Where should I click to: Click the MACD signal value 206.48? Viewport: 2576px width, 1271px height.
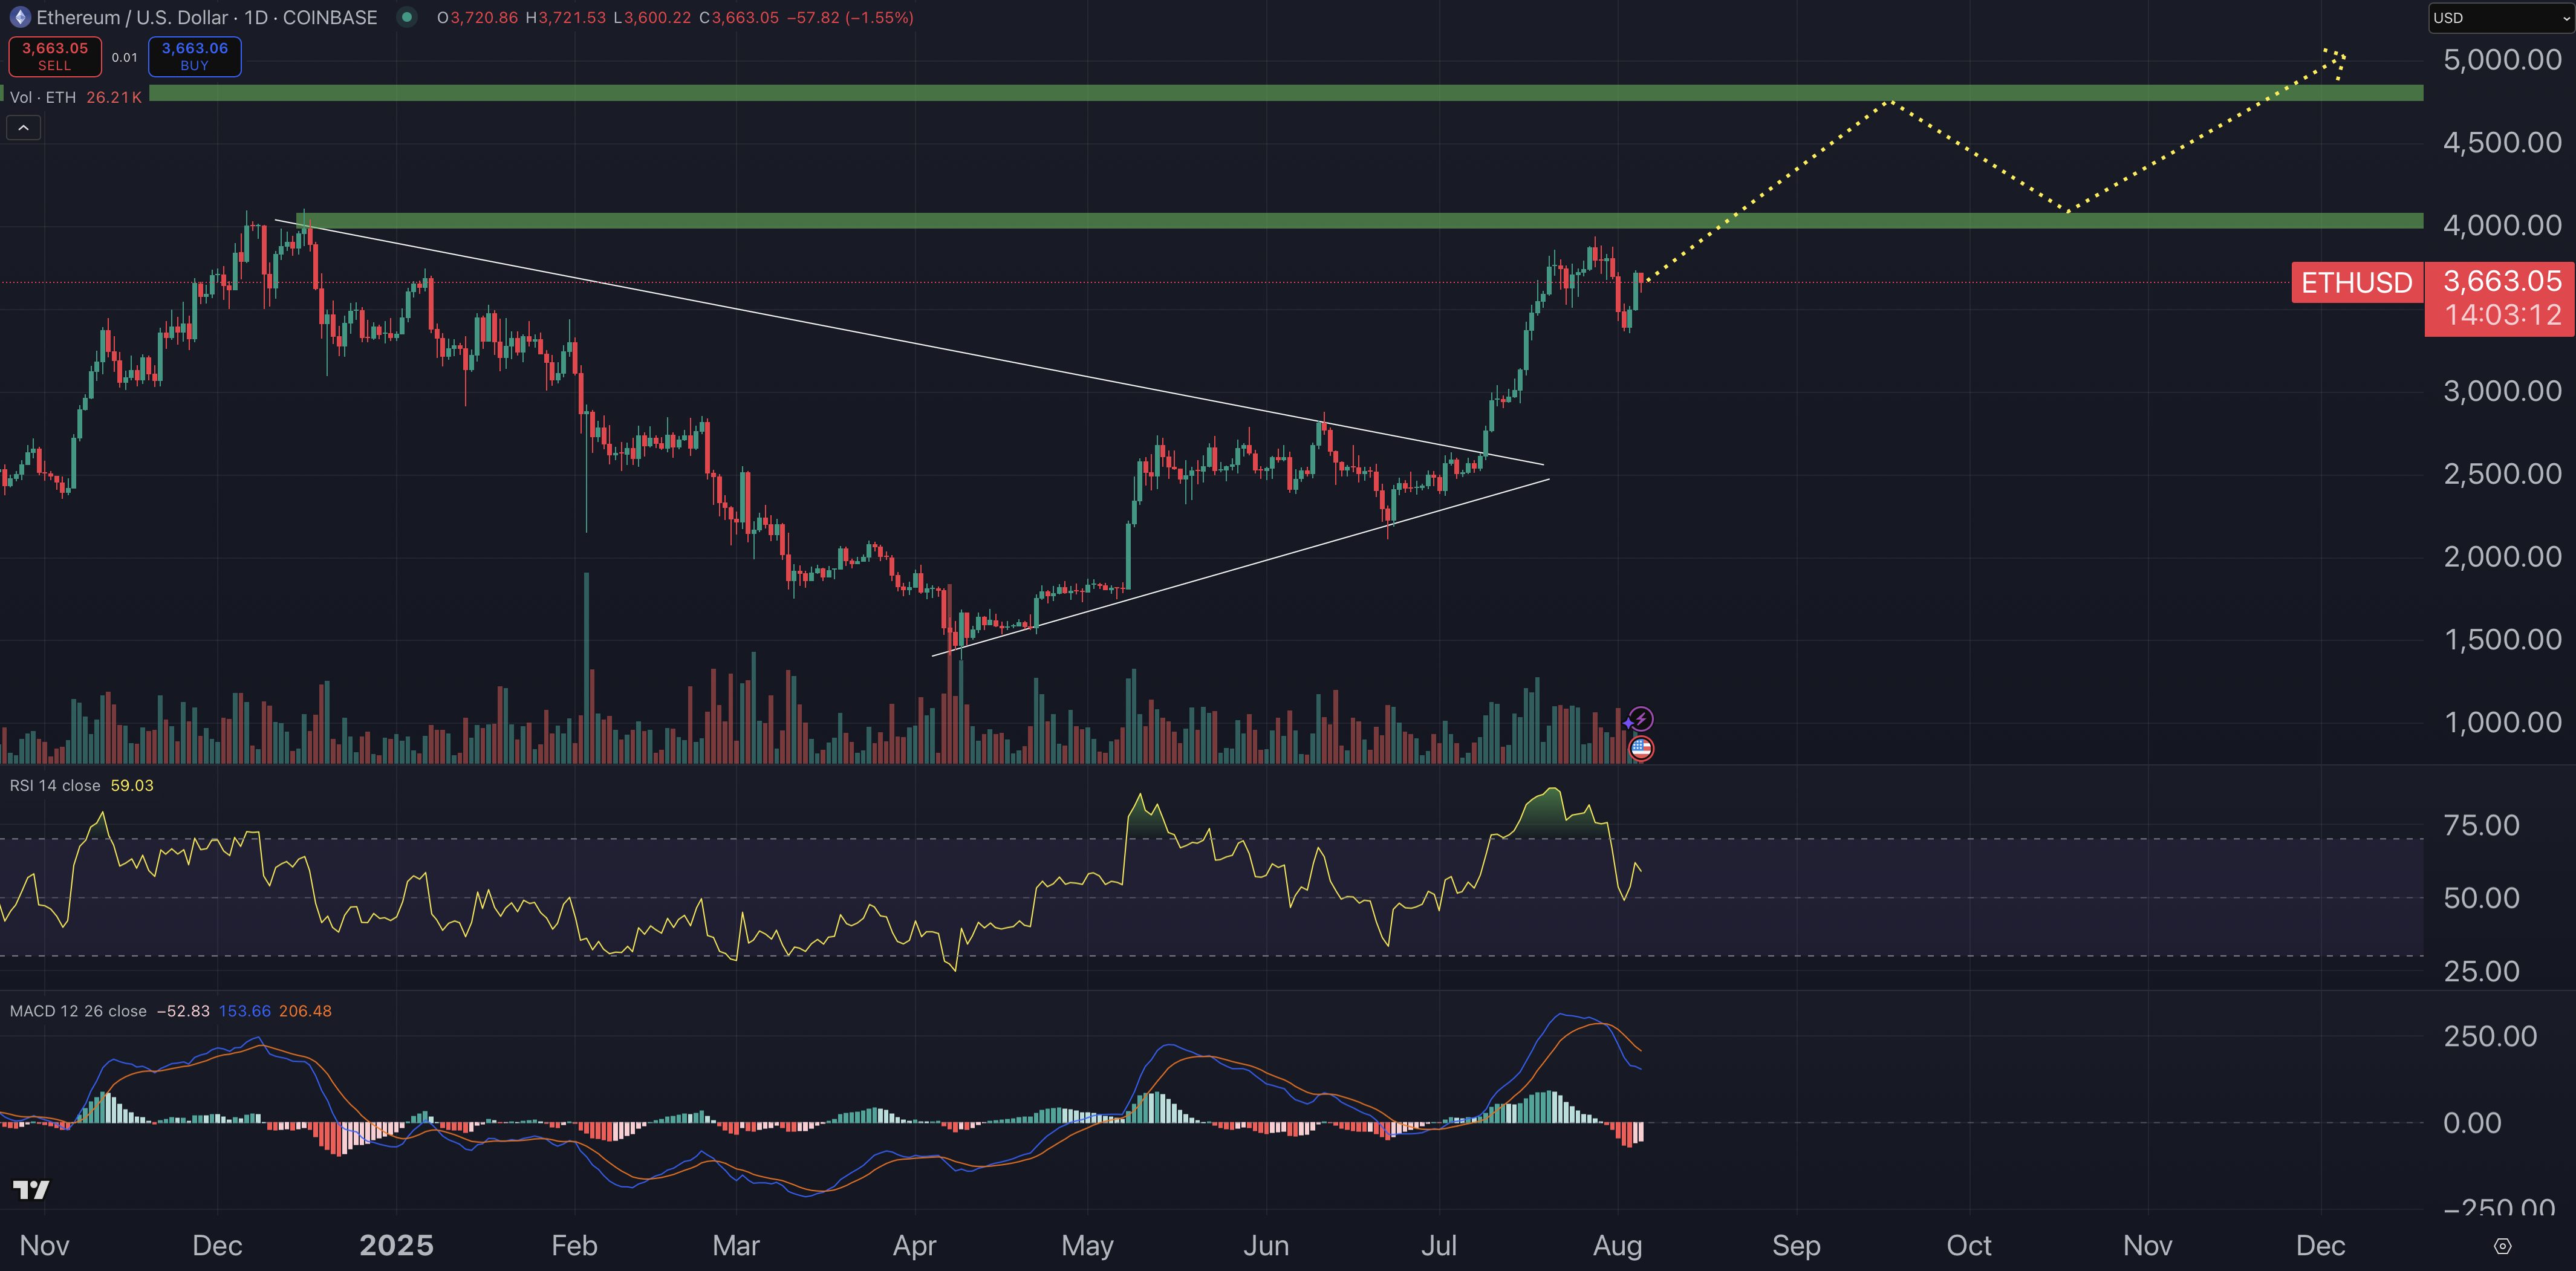305,1011
